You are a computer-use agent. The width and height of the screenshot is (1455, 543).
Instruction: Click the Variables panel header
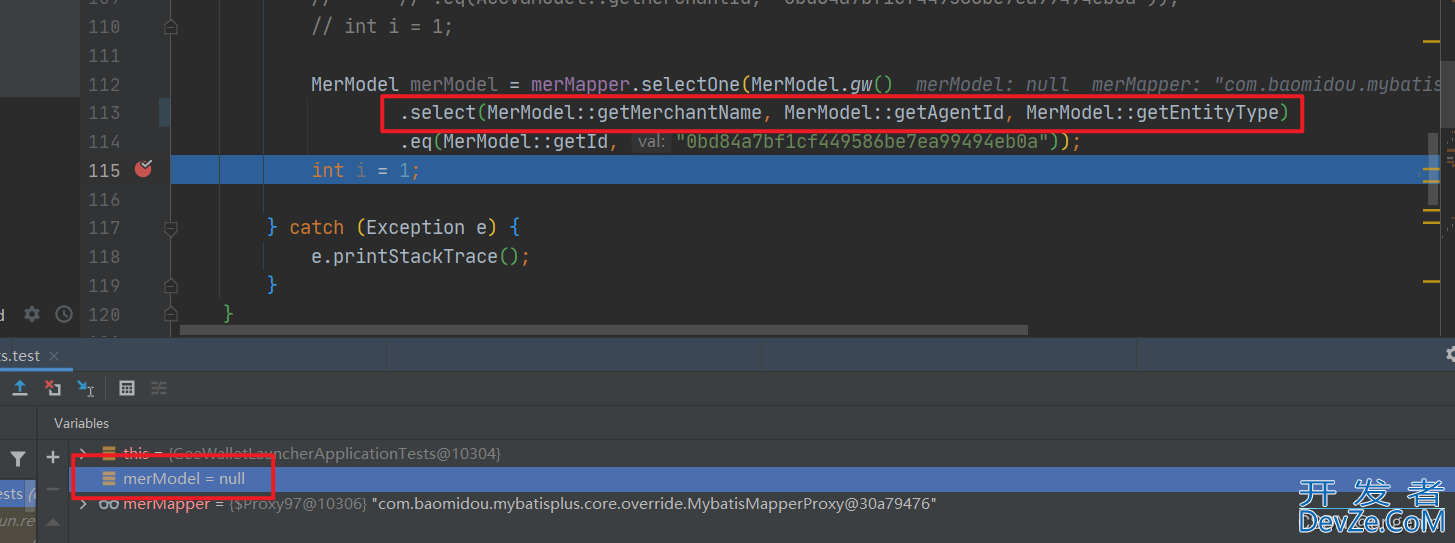(82, 423)
